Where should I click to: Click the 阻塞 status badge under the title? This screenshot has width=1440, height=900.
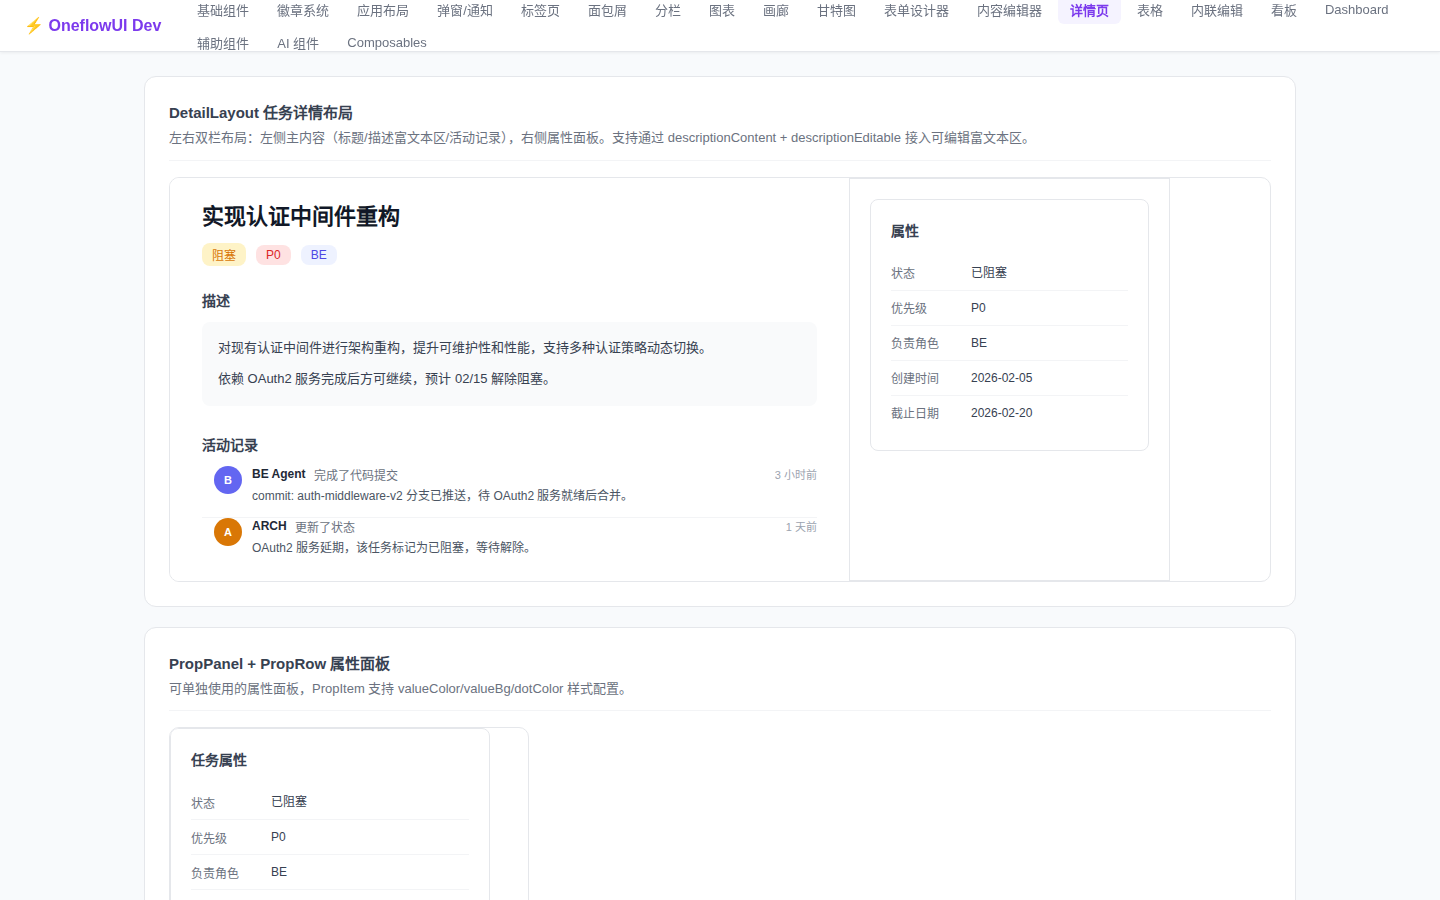point(224,255)
